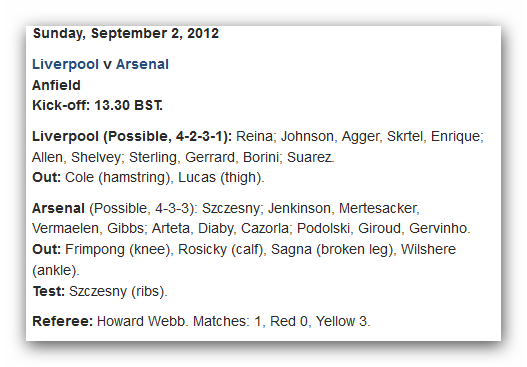Click the name Suarez in Liverpool's lineup
Image resolution: width=527 pixels, height=367 pixels.
[x=311, y=157]
